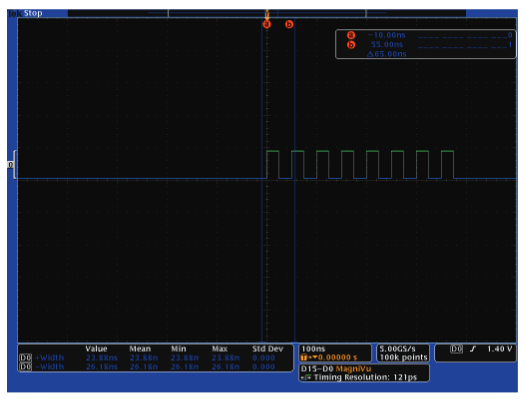This screenshot has height=399, width=526.
Task: Click the D0 badge beside -Width
Action: click(x=25, y=366)
